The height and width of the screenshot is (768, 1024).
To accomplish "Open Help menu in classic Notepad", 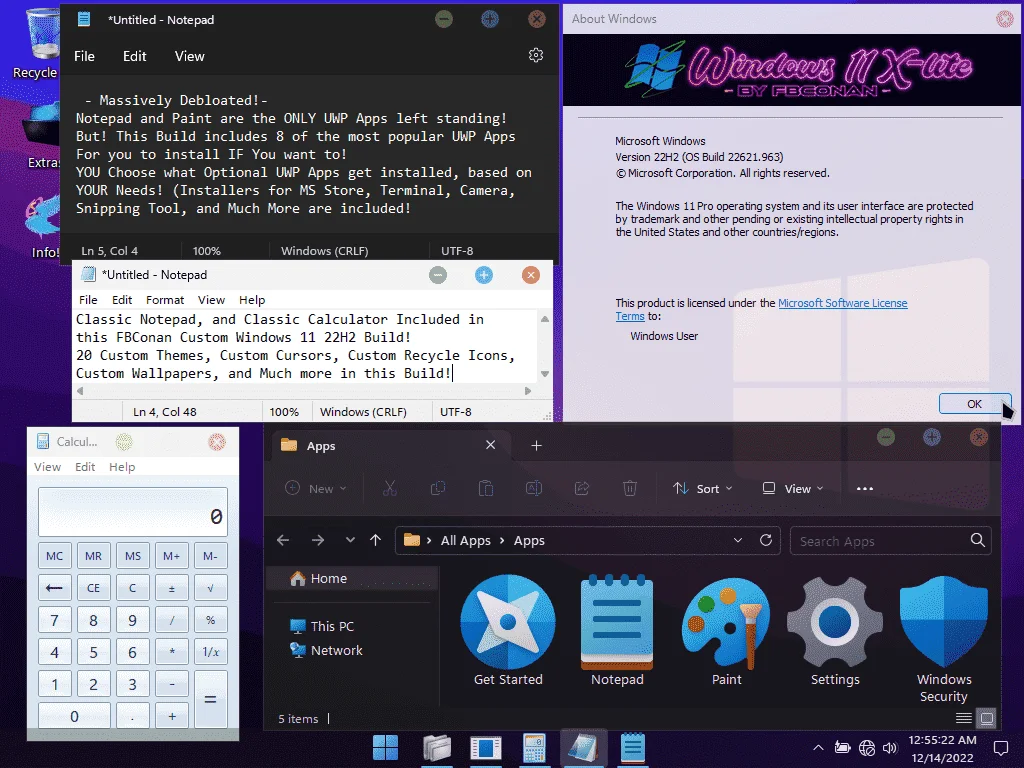I will 252,300.
